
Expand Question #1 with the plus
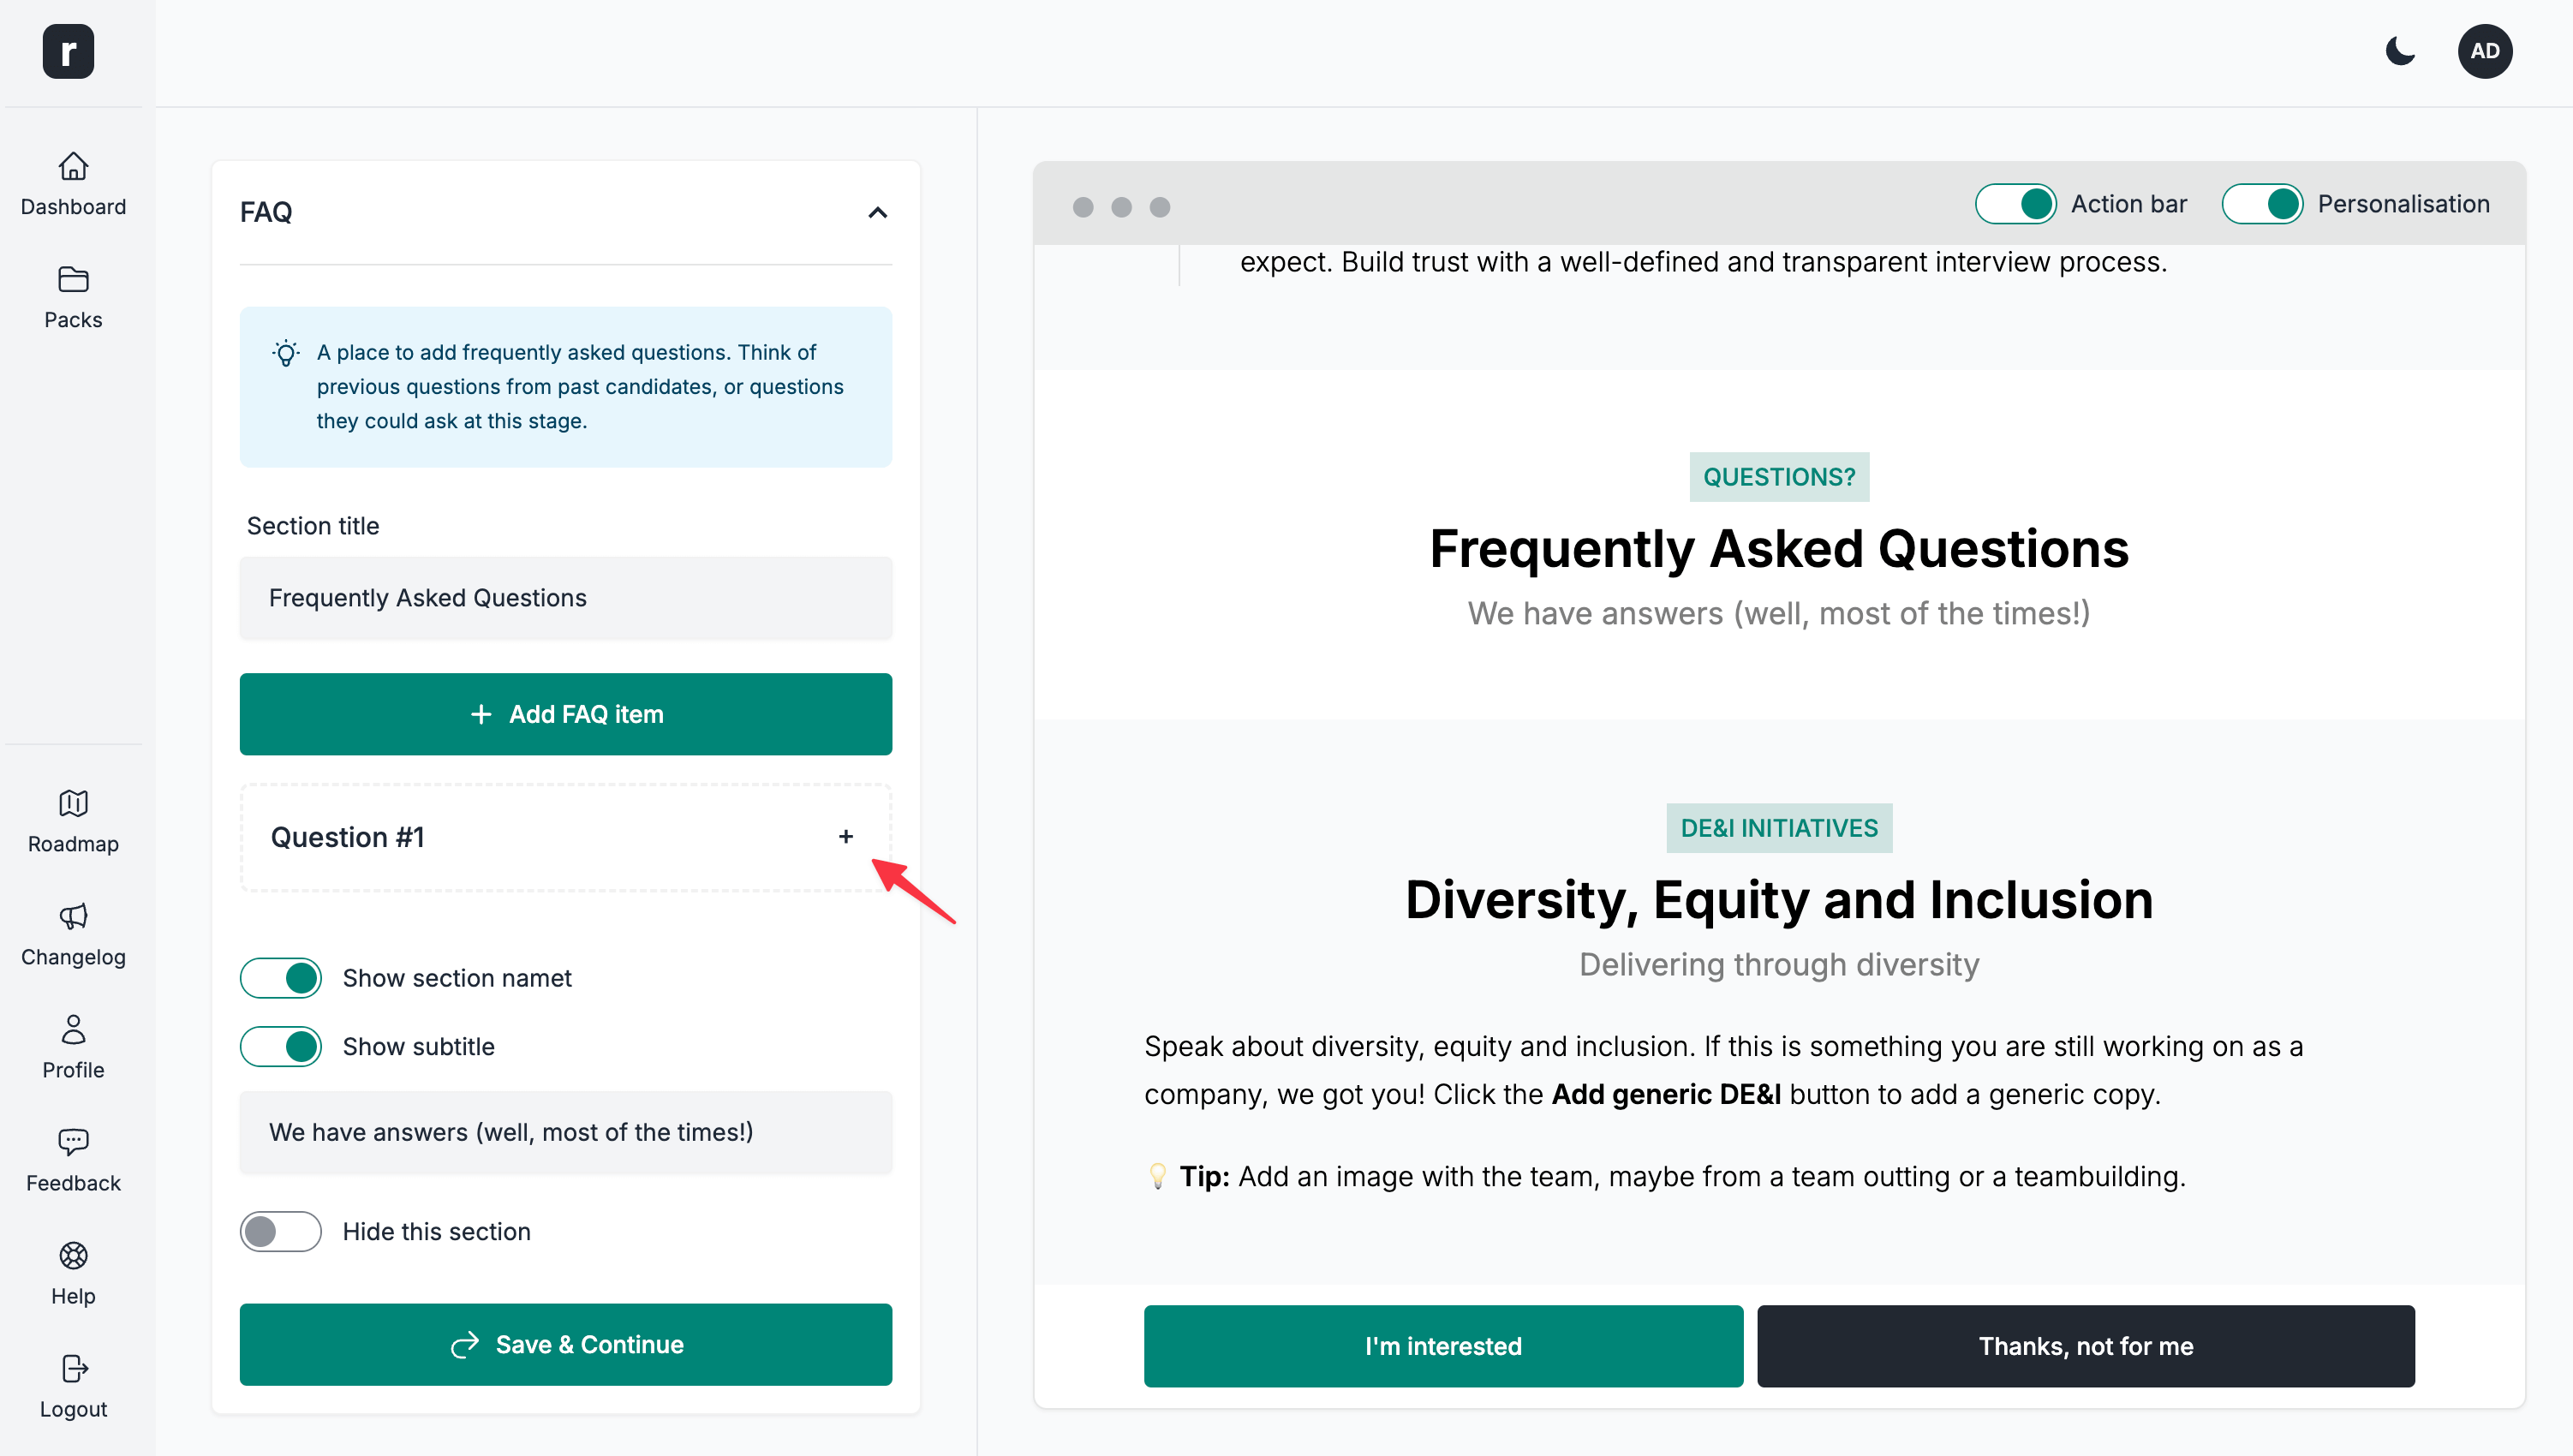pyautogui.click(x=846, y=836)
